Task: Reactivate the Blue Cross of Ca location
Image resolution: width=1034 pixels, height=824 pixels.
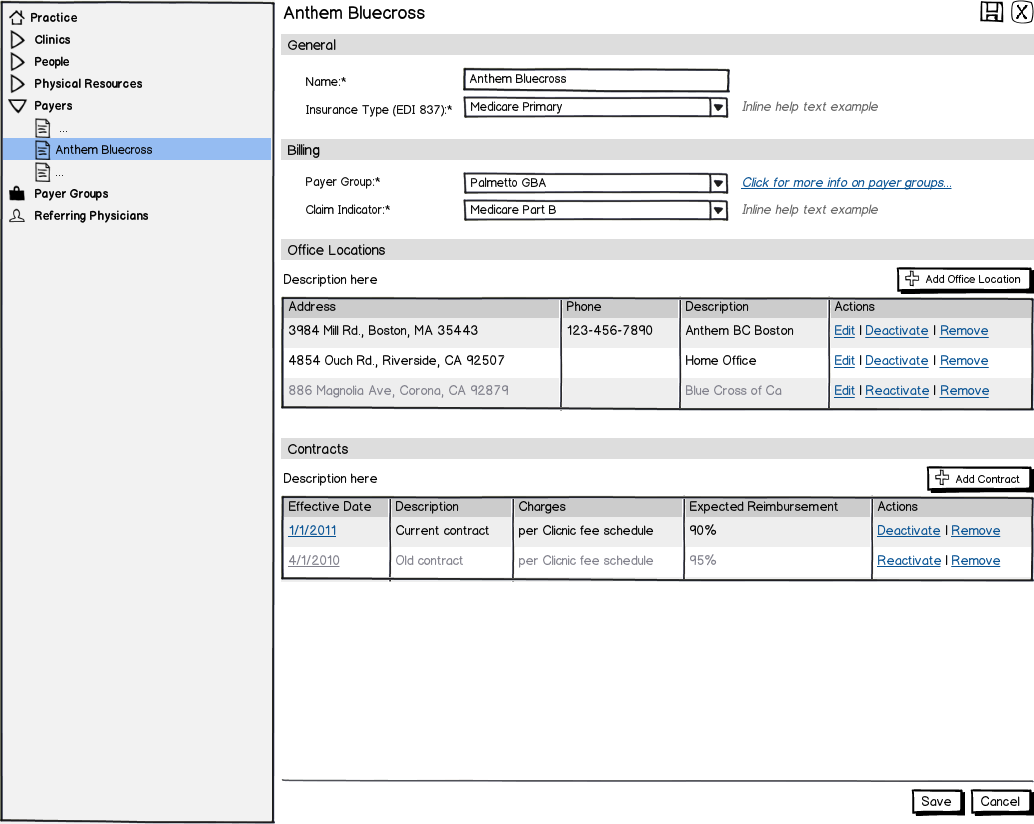Action: (x=897, y=390)
